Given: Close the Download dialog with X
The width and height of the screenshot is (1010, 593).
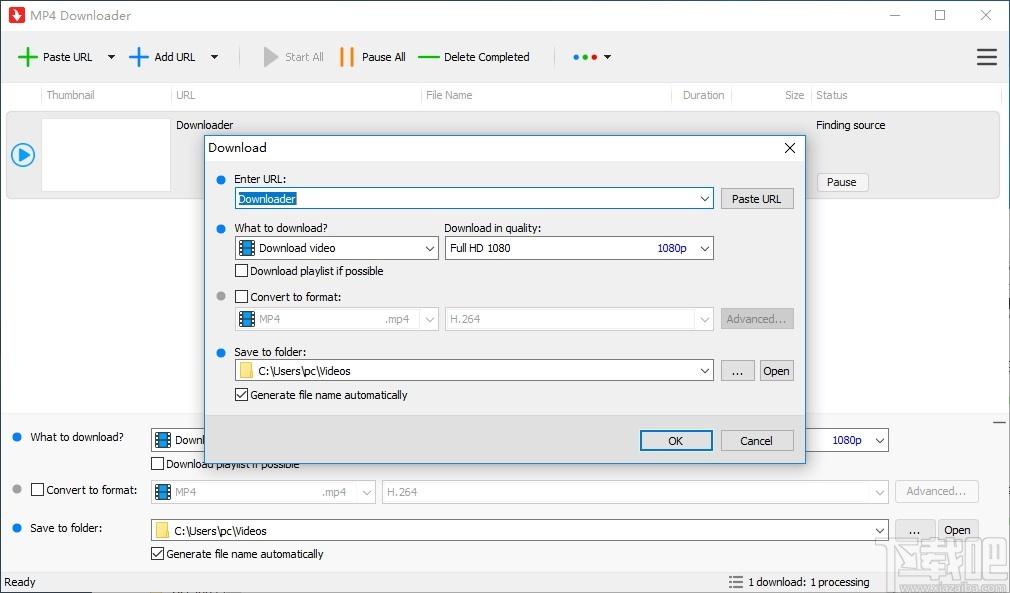Looking at the screenshot, I should tap(790, 148).
